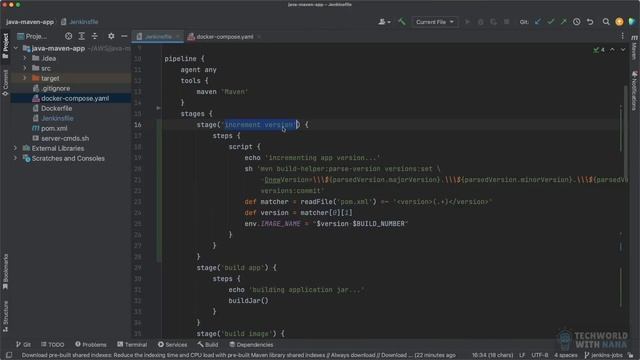
Task: Collapse the java-maven-app root folder
Action: coord(16,48)
